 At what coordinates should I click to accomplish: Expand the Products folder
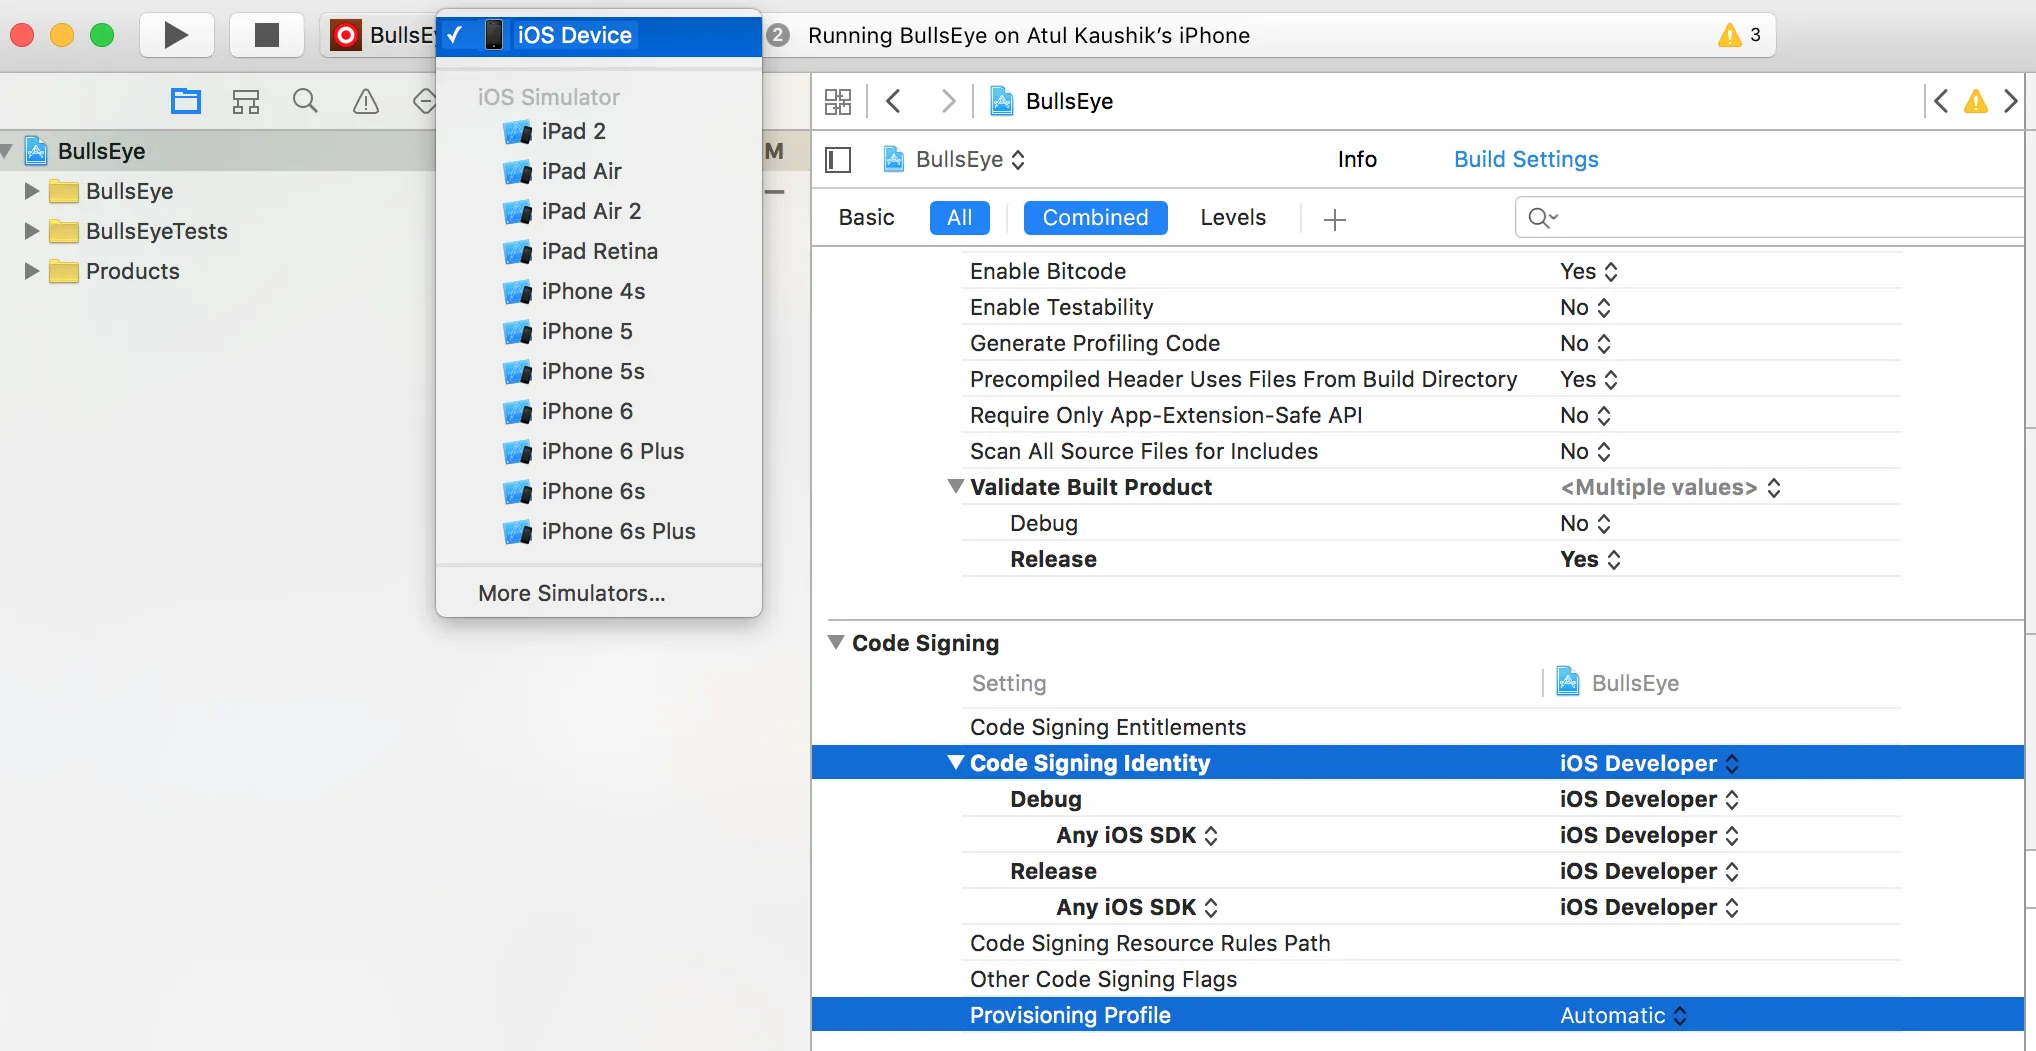pyautogui.click(x=32, y=271)
